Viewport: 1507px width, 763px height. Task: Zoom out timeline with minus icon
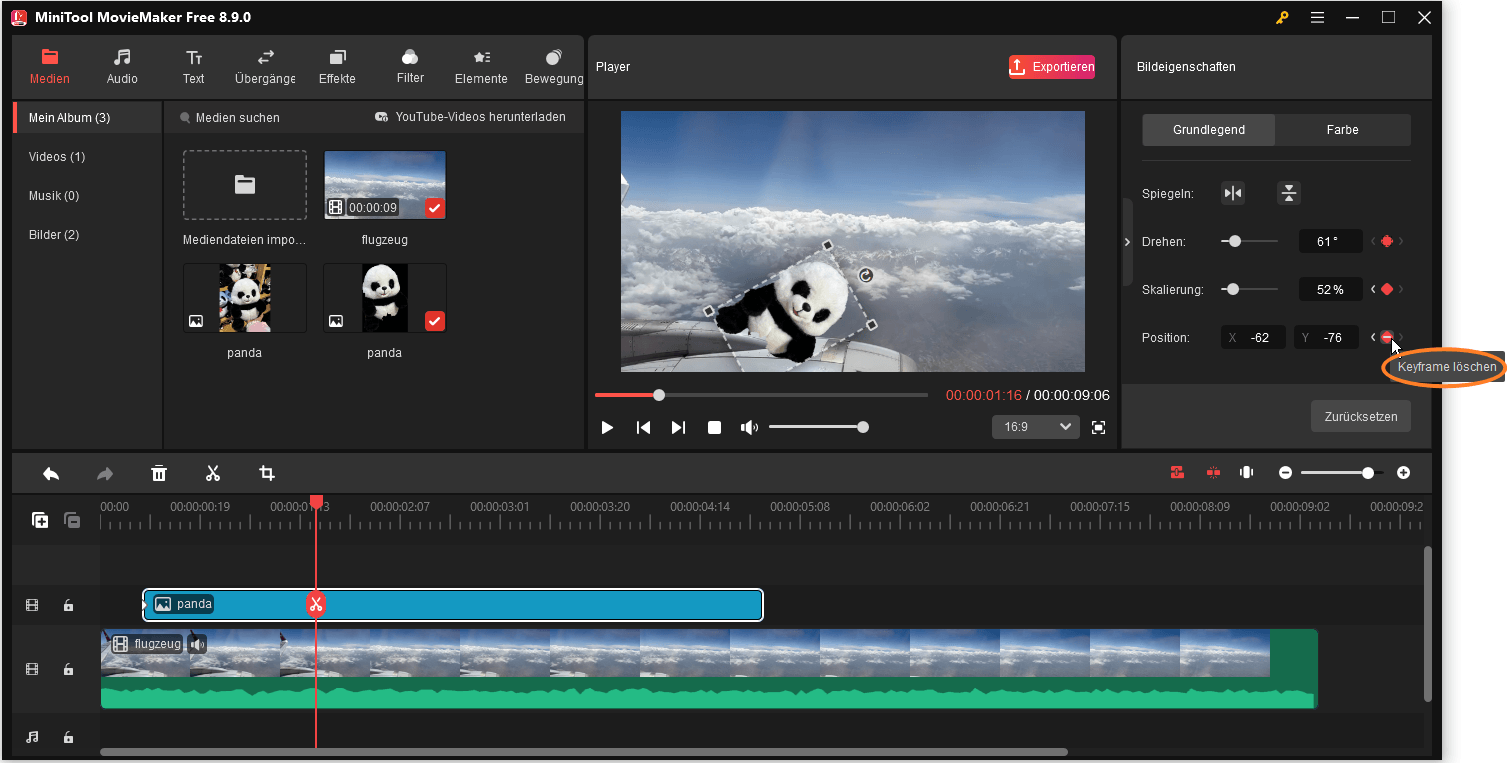1286,473
